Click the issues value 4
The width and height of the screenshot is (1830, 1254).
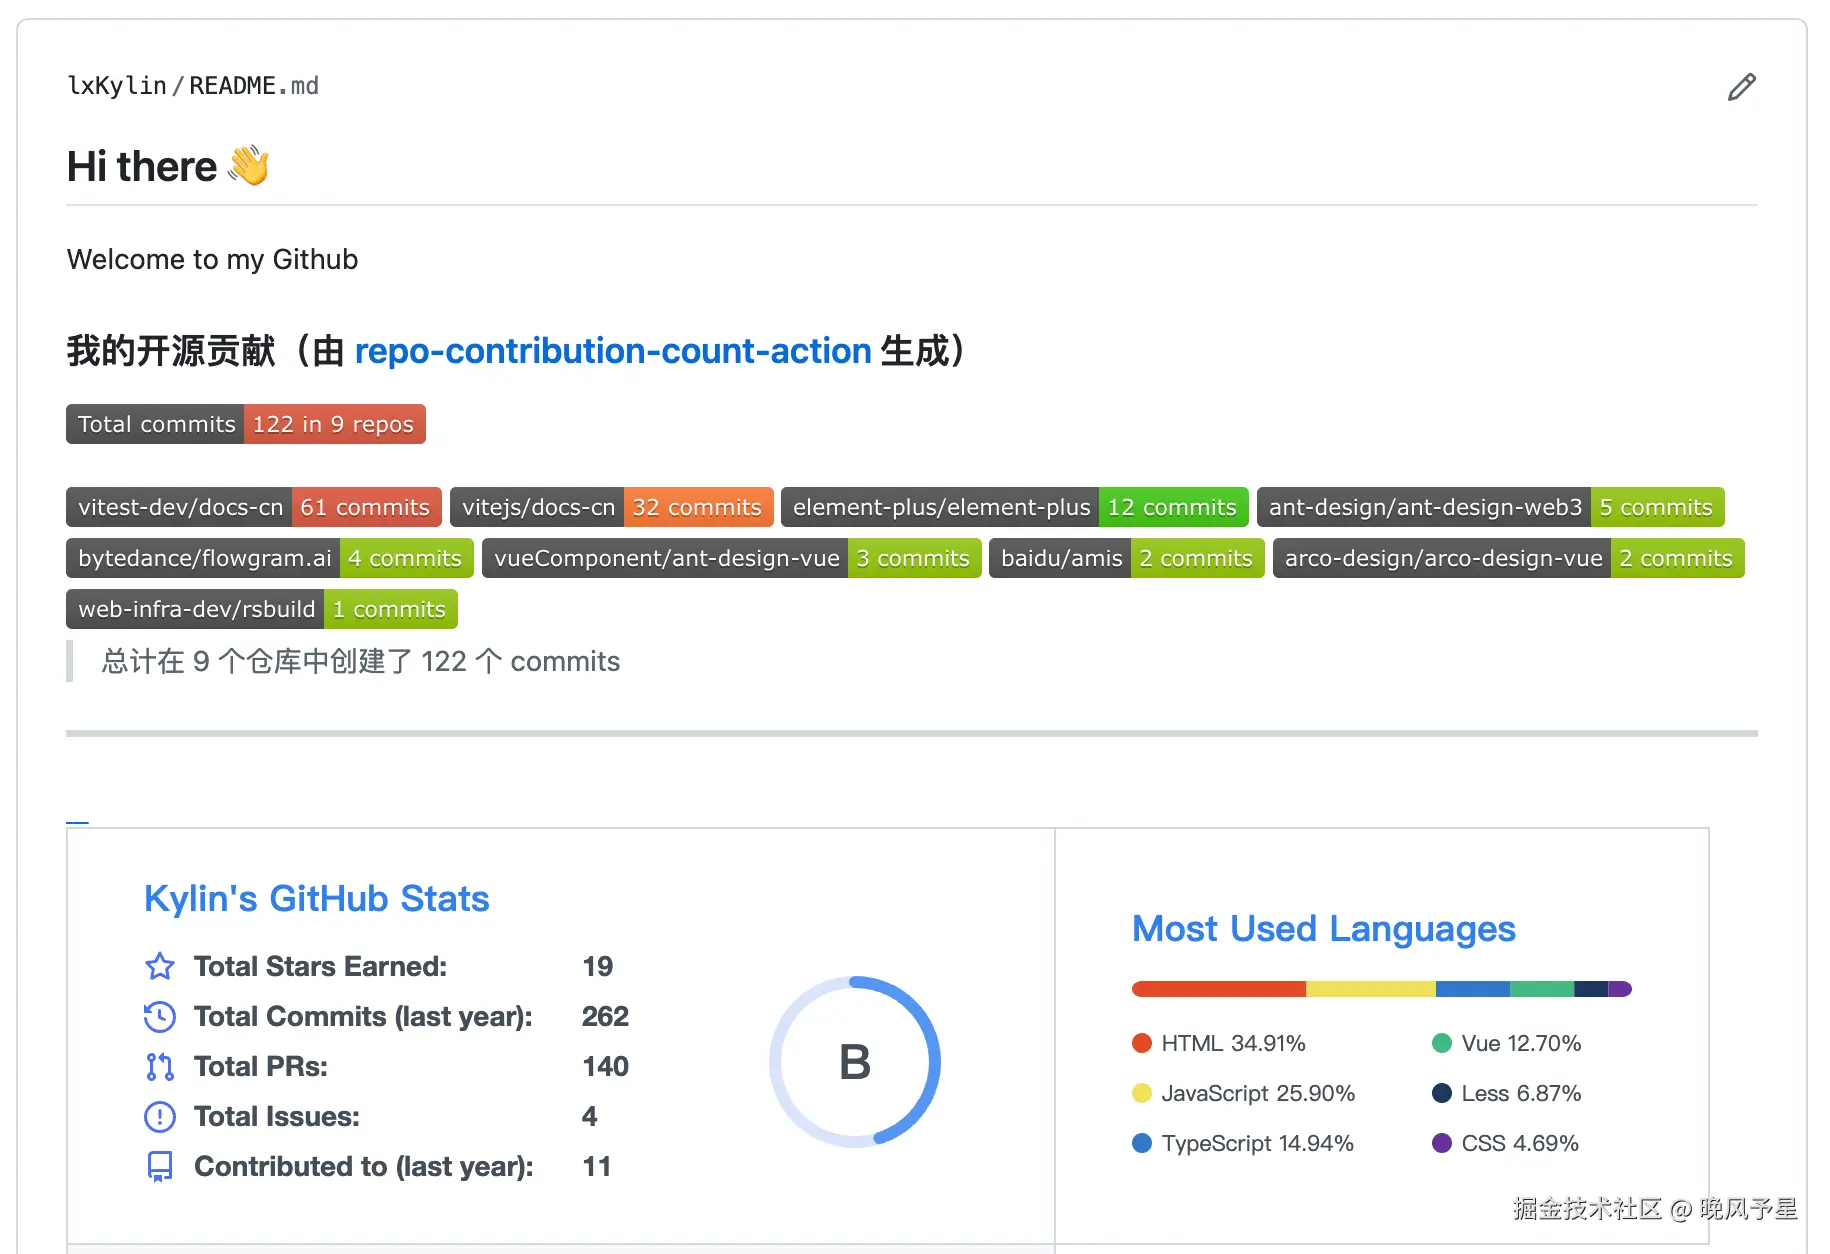[590, 1116]
